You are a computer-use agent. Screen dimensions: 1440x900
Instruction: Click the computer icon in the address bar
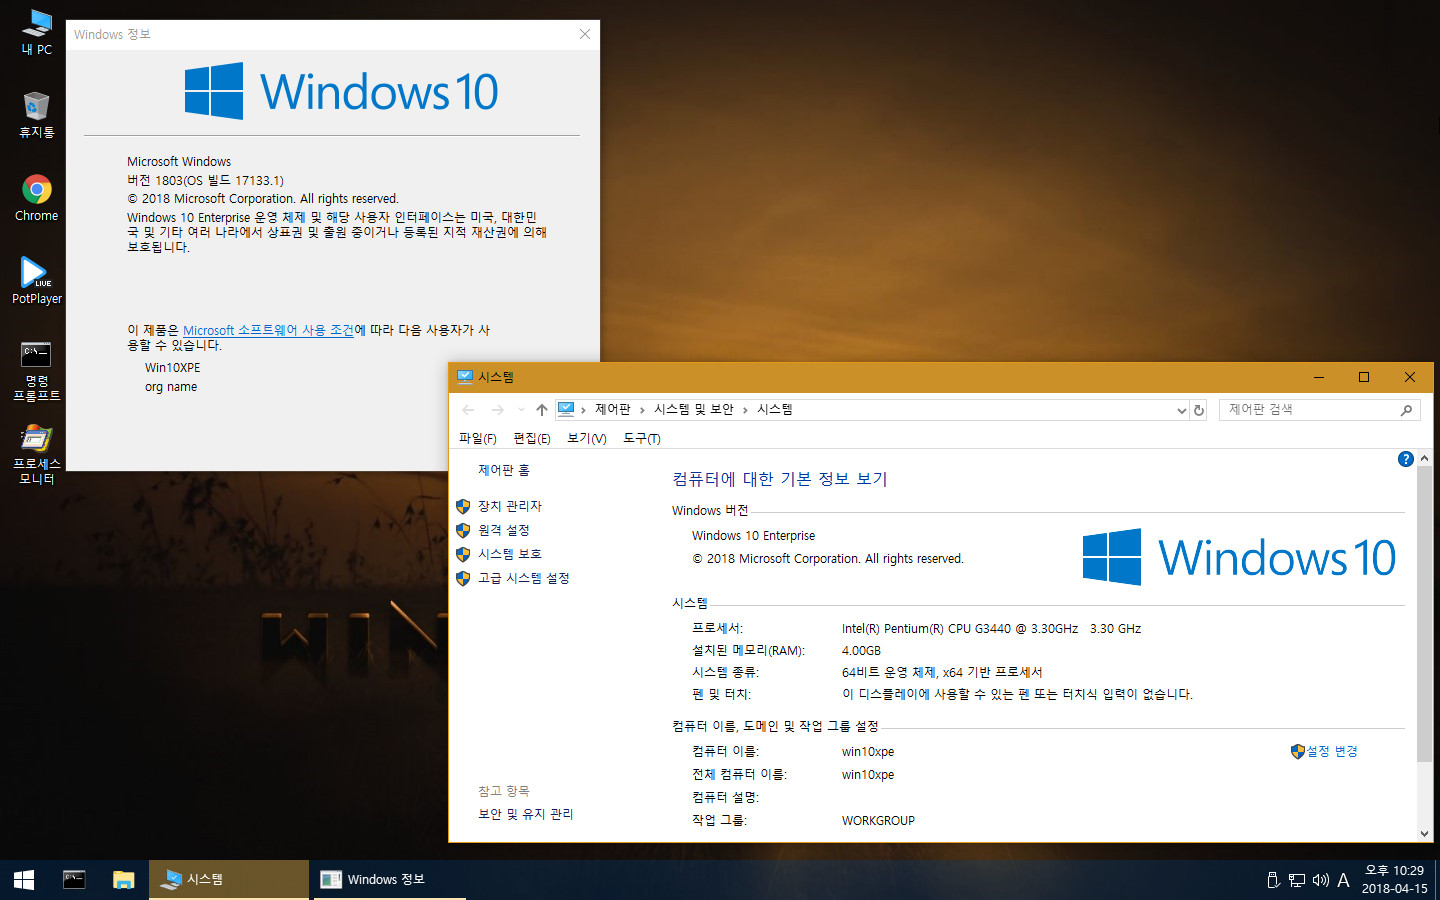pyautogui.click(x=566, y=409)
